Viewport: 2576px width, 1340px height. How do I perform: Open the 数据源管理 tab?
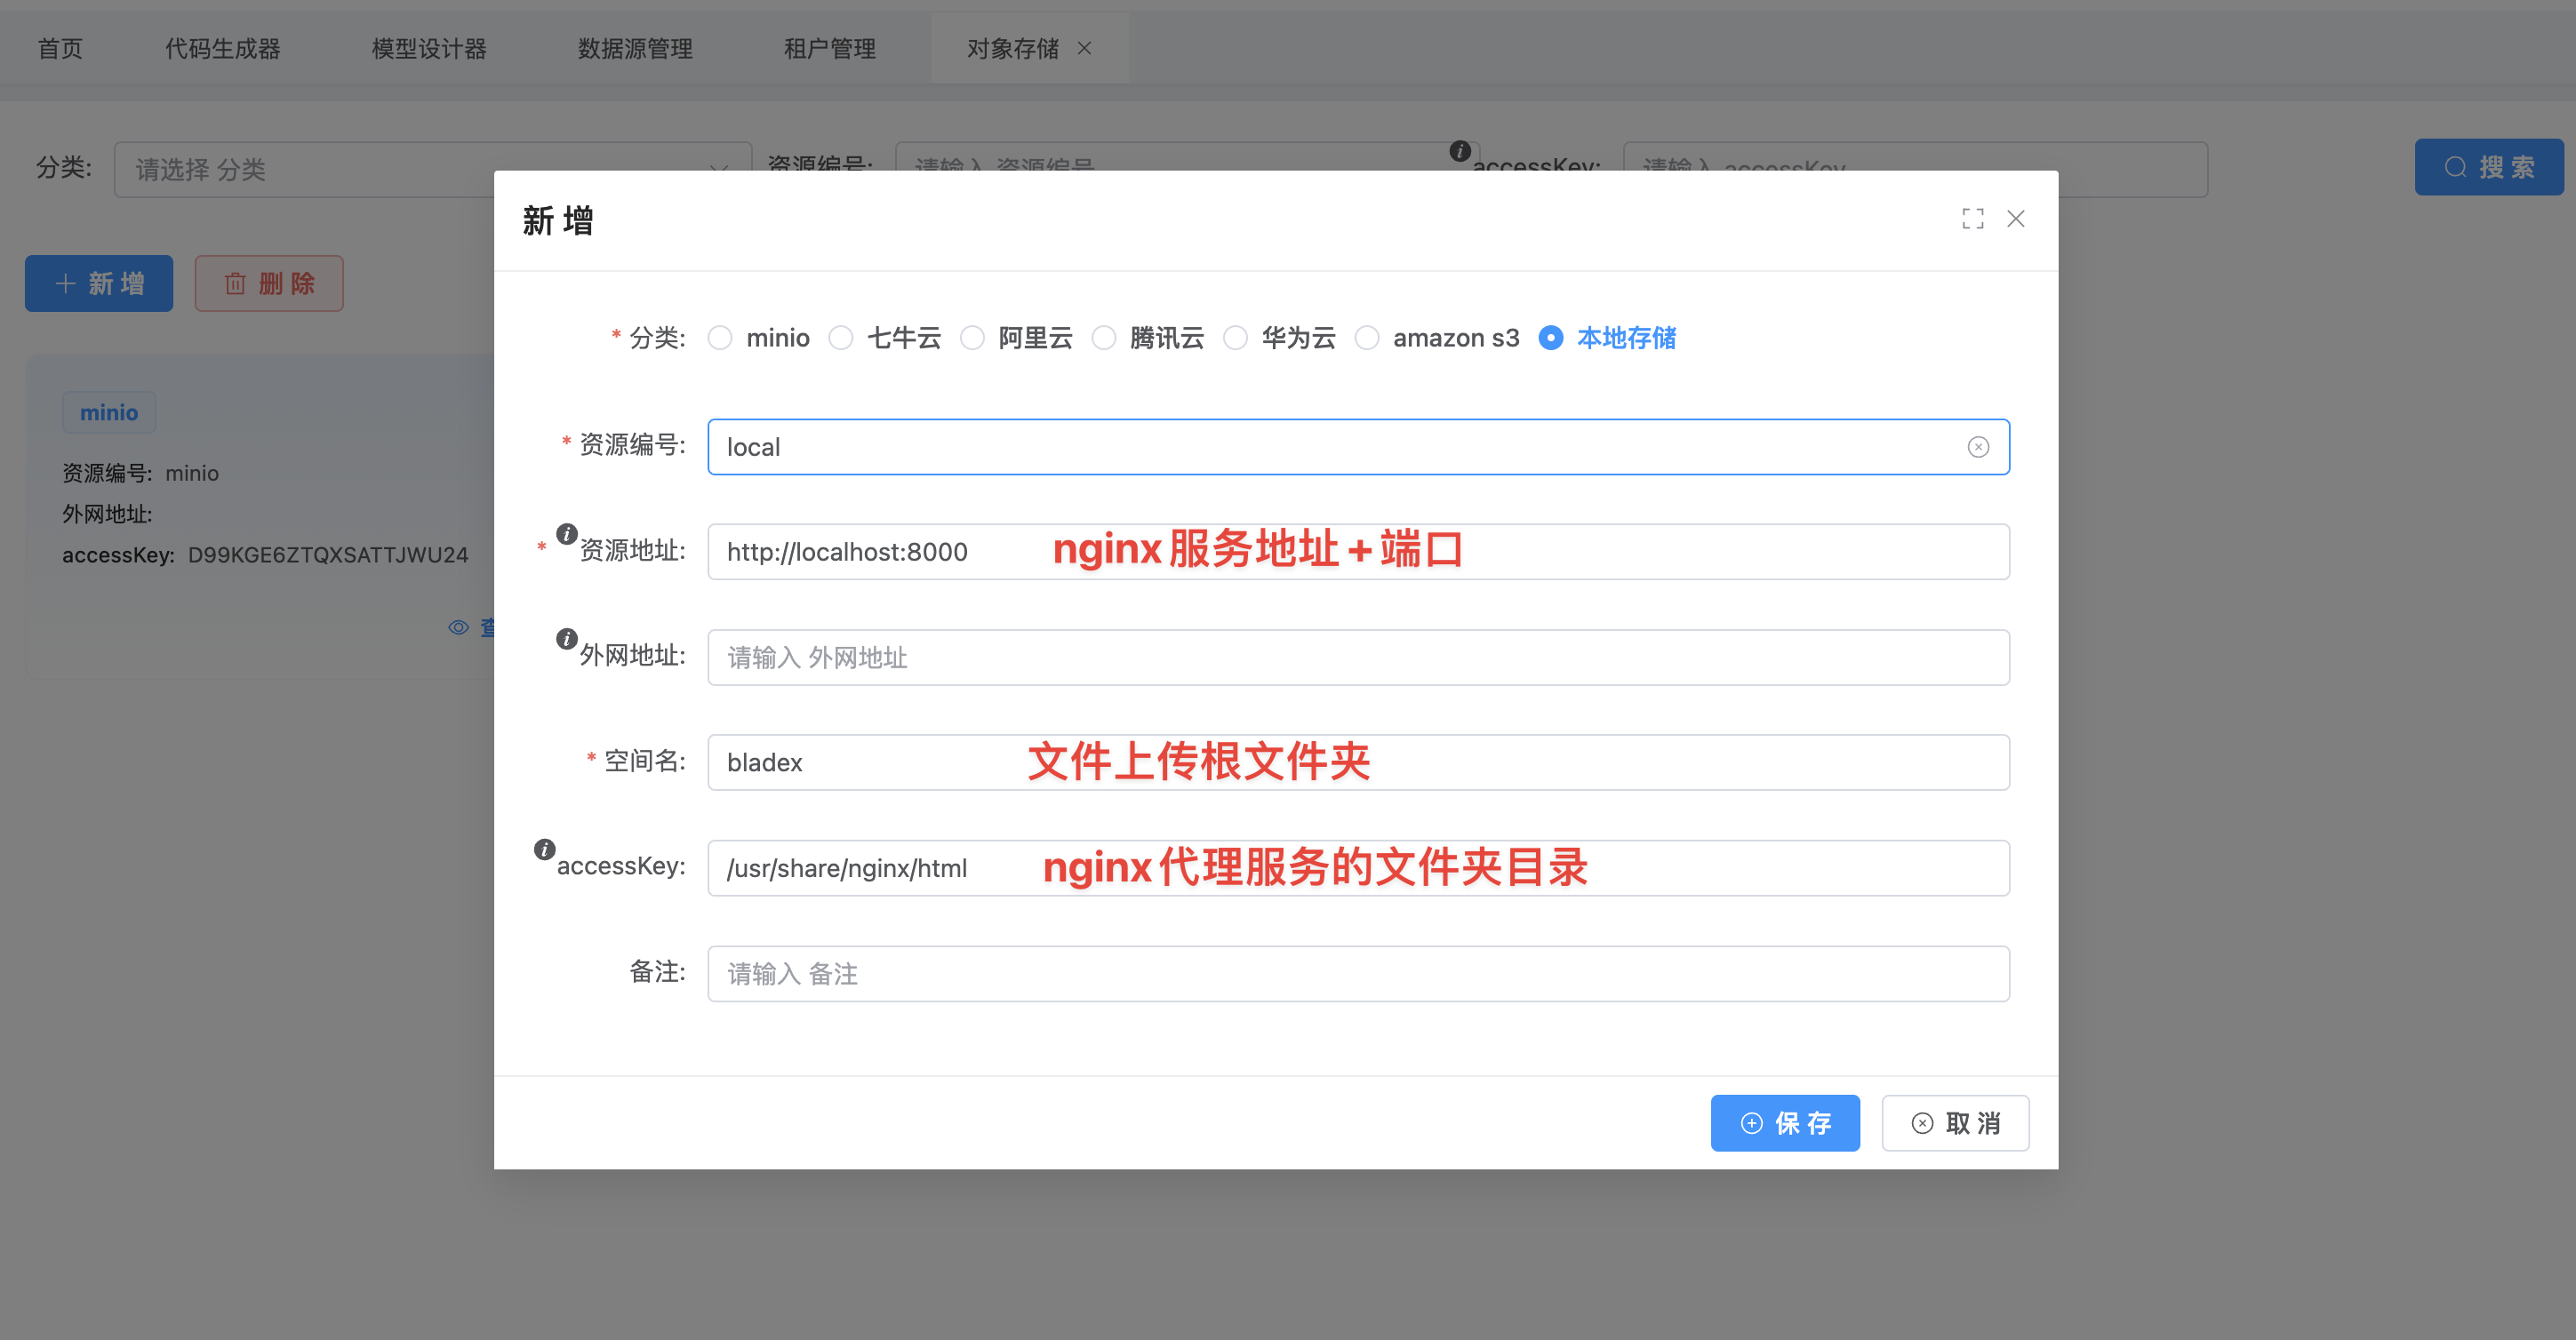coord(635,48)
